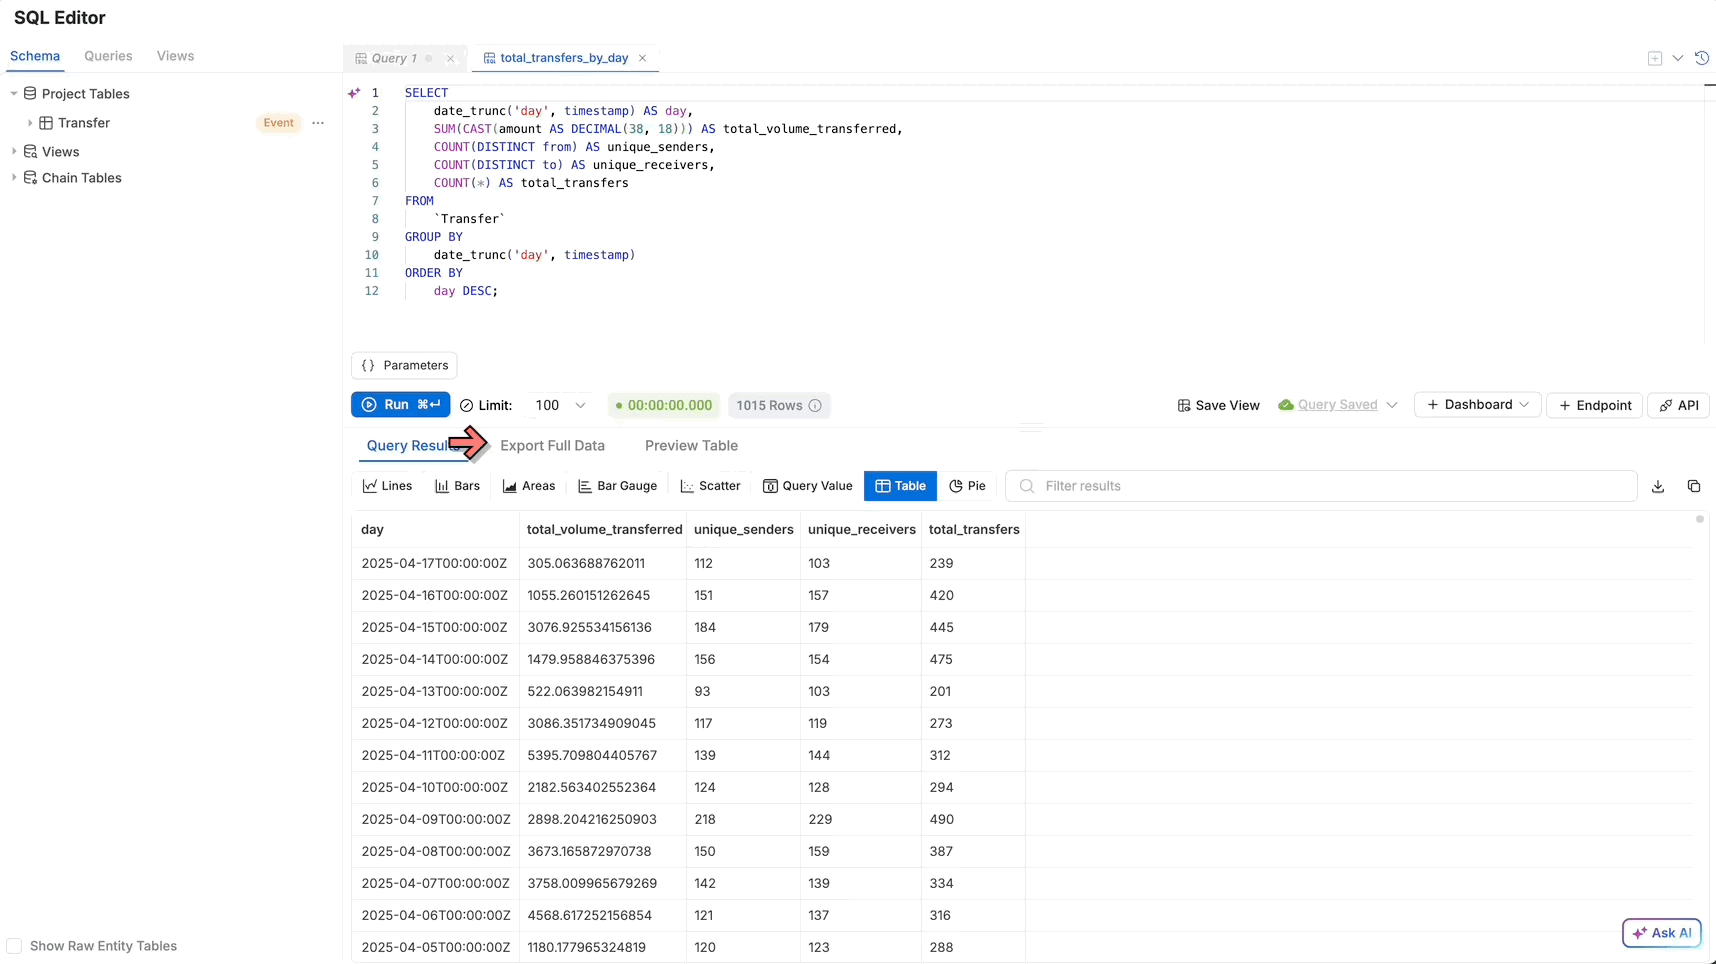Screen dimensions: 1716x964
Task: Open the tabs list chevron
Action: pyautogui.click(x=1678, y=58)
